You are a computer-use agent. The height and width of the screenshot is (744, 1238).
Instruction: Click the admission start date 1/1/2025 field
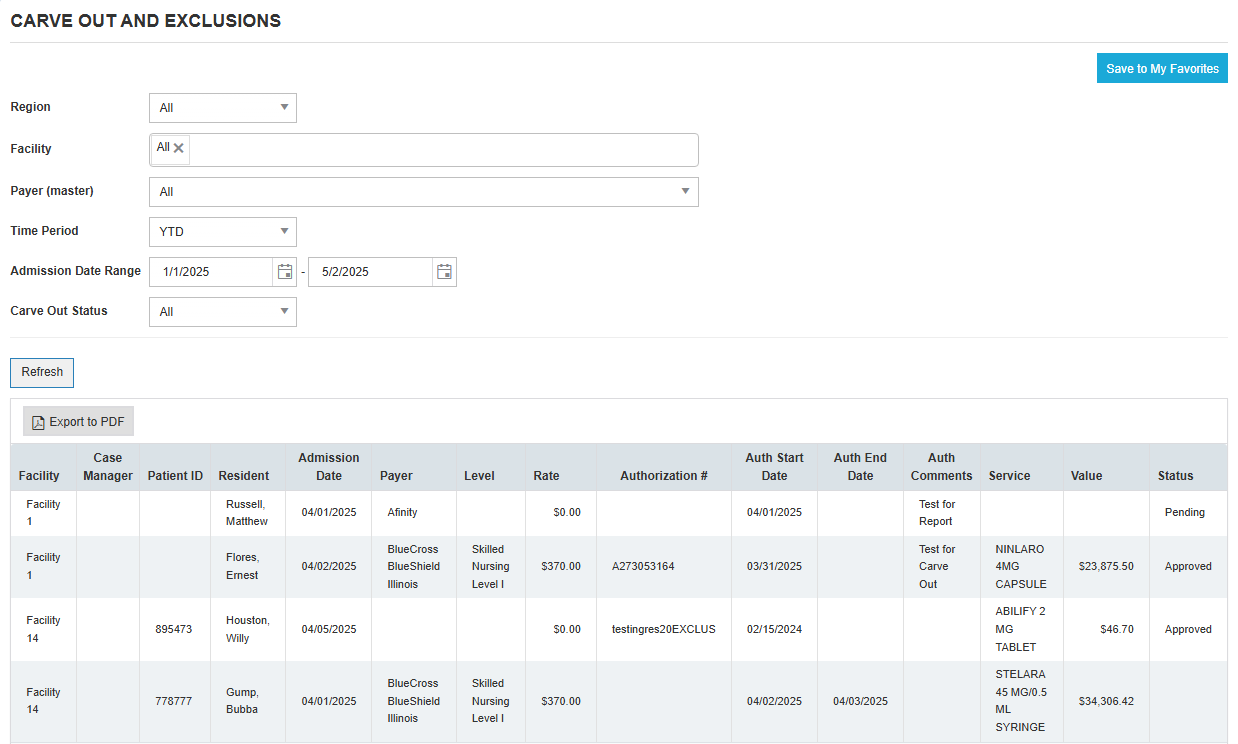(x=211, y=272)
